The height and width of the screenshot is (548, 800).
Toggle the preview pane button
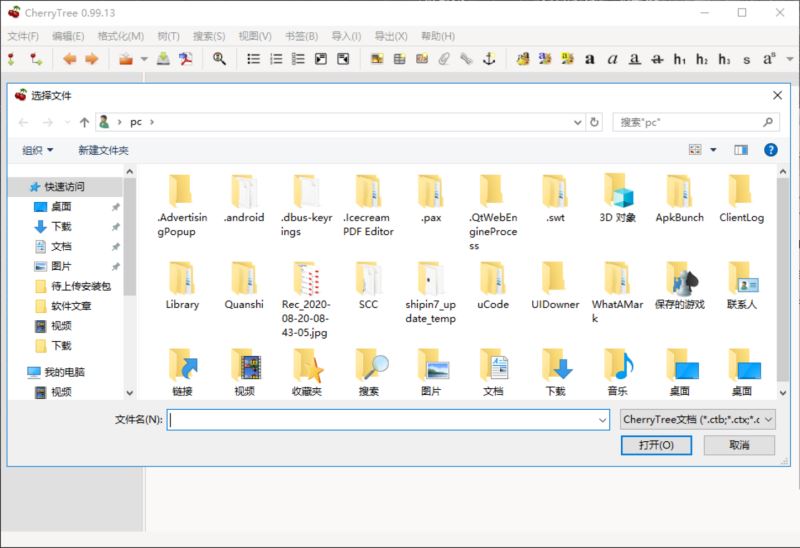(741, 150)
